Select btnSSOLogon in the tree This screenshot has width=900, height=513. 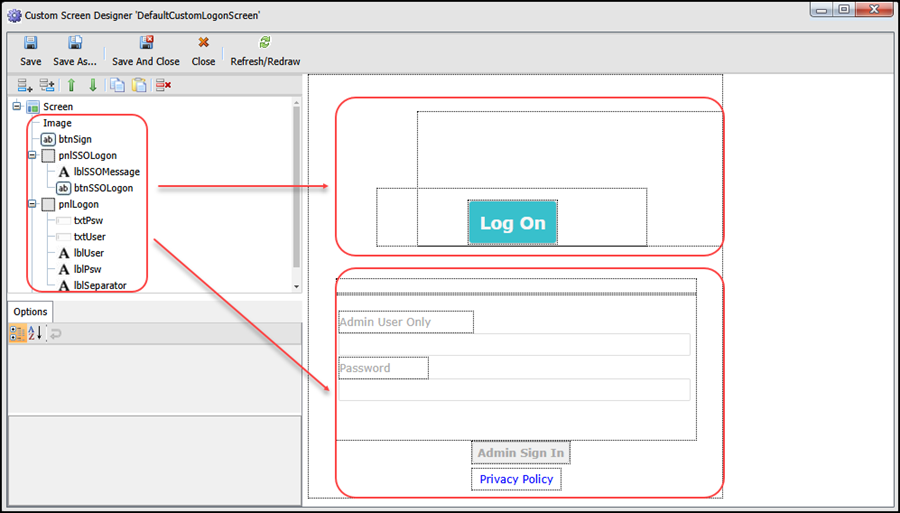102,188
